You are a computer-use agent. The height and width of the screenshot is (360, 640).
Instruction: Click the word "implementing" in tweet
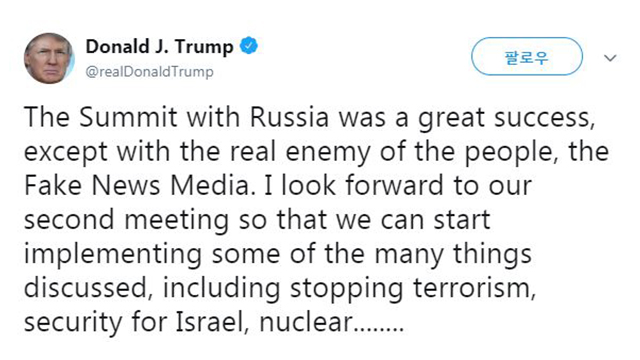tap(113, 255)
